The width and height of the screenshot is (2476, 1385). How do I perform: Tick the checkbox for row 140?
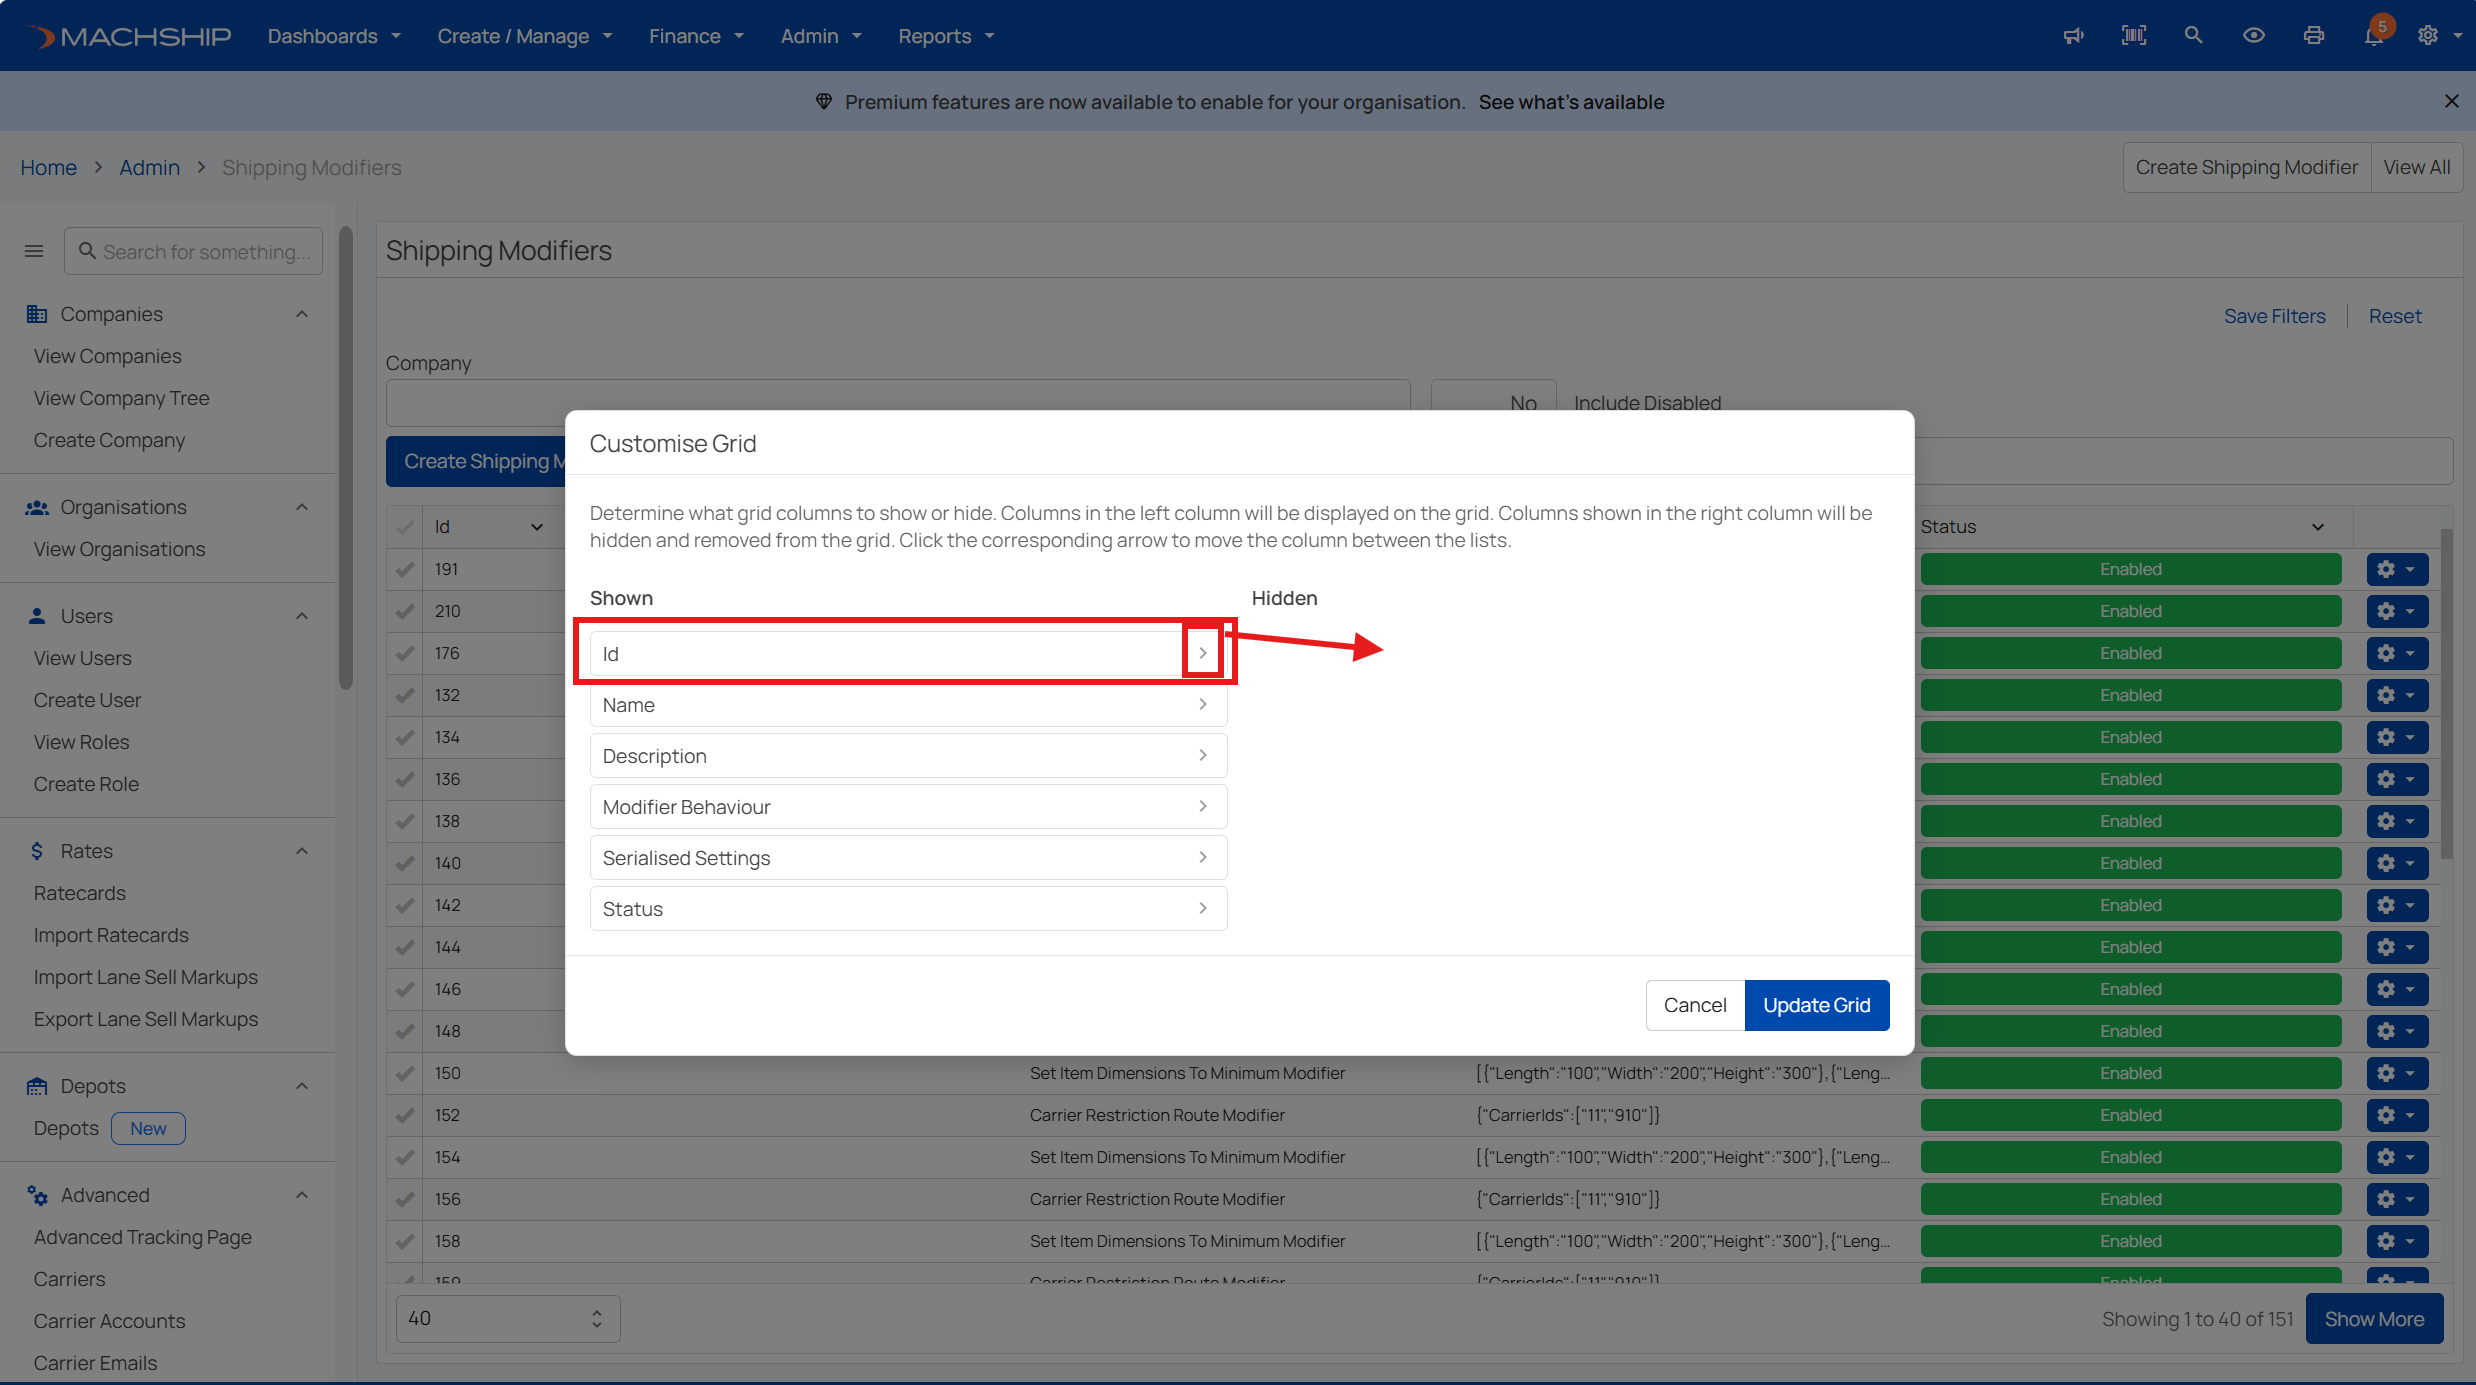(405, 863)
